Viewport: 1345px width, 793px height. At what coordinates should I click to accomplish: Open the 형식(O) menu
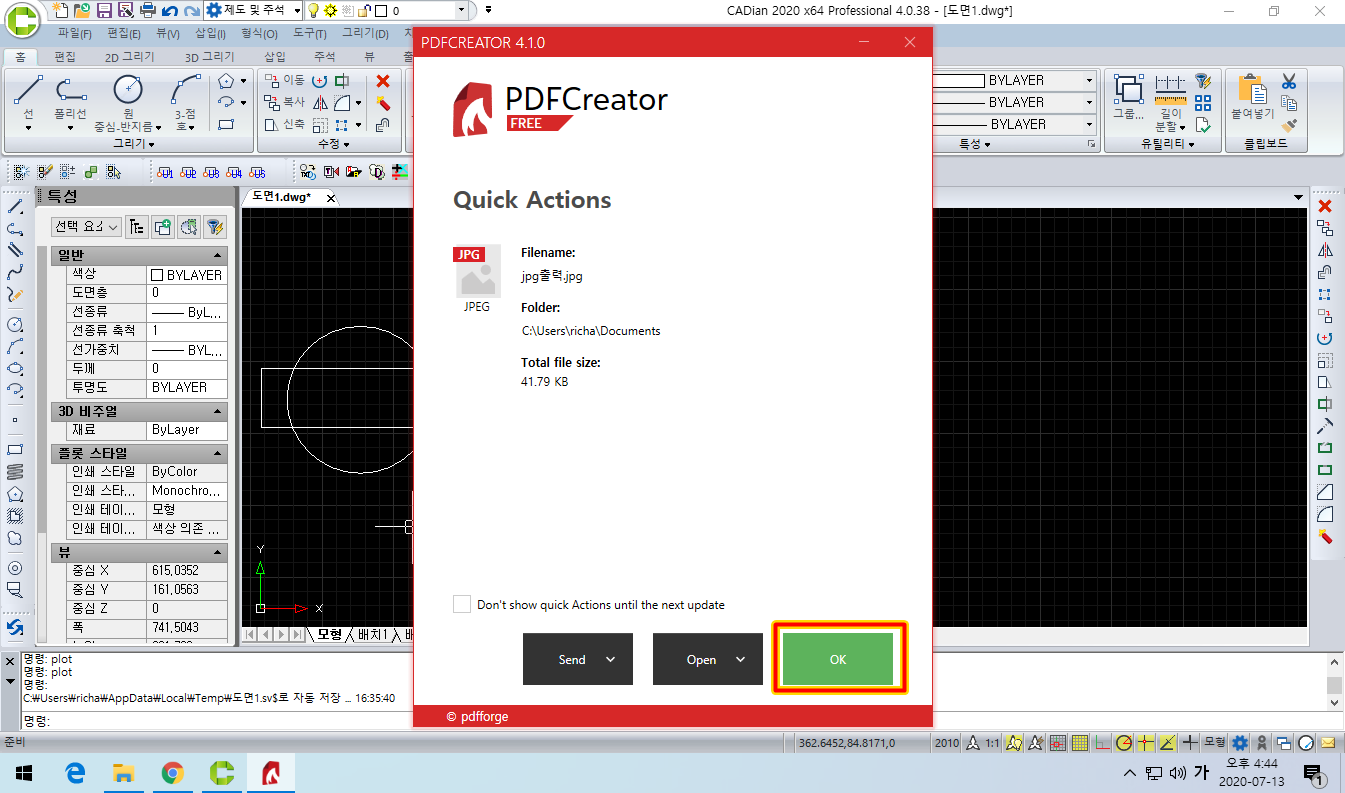pos(259,33)
